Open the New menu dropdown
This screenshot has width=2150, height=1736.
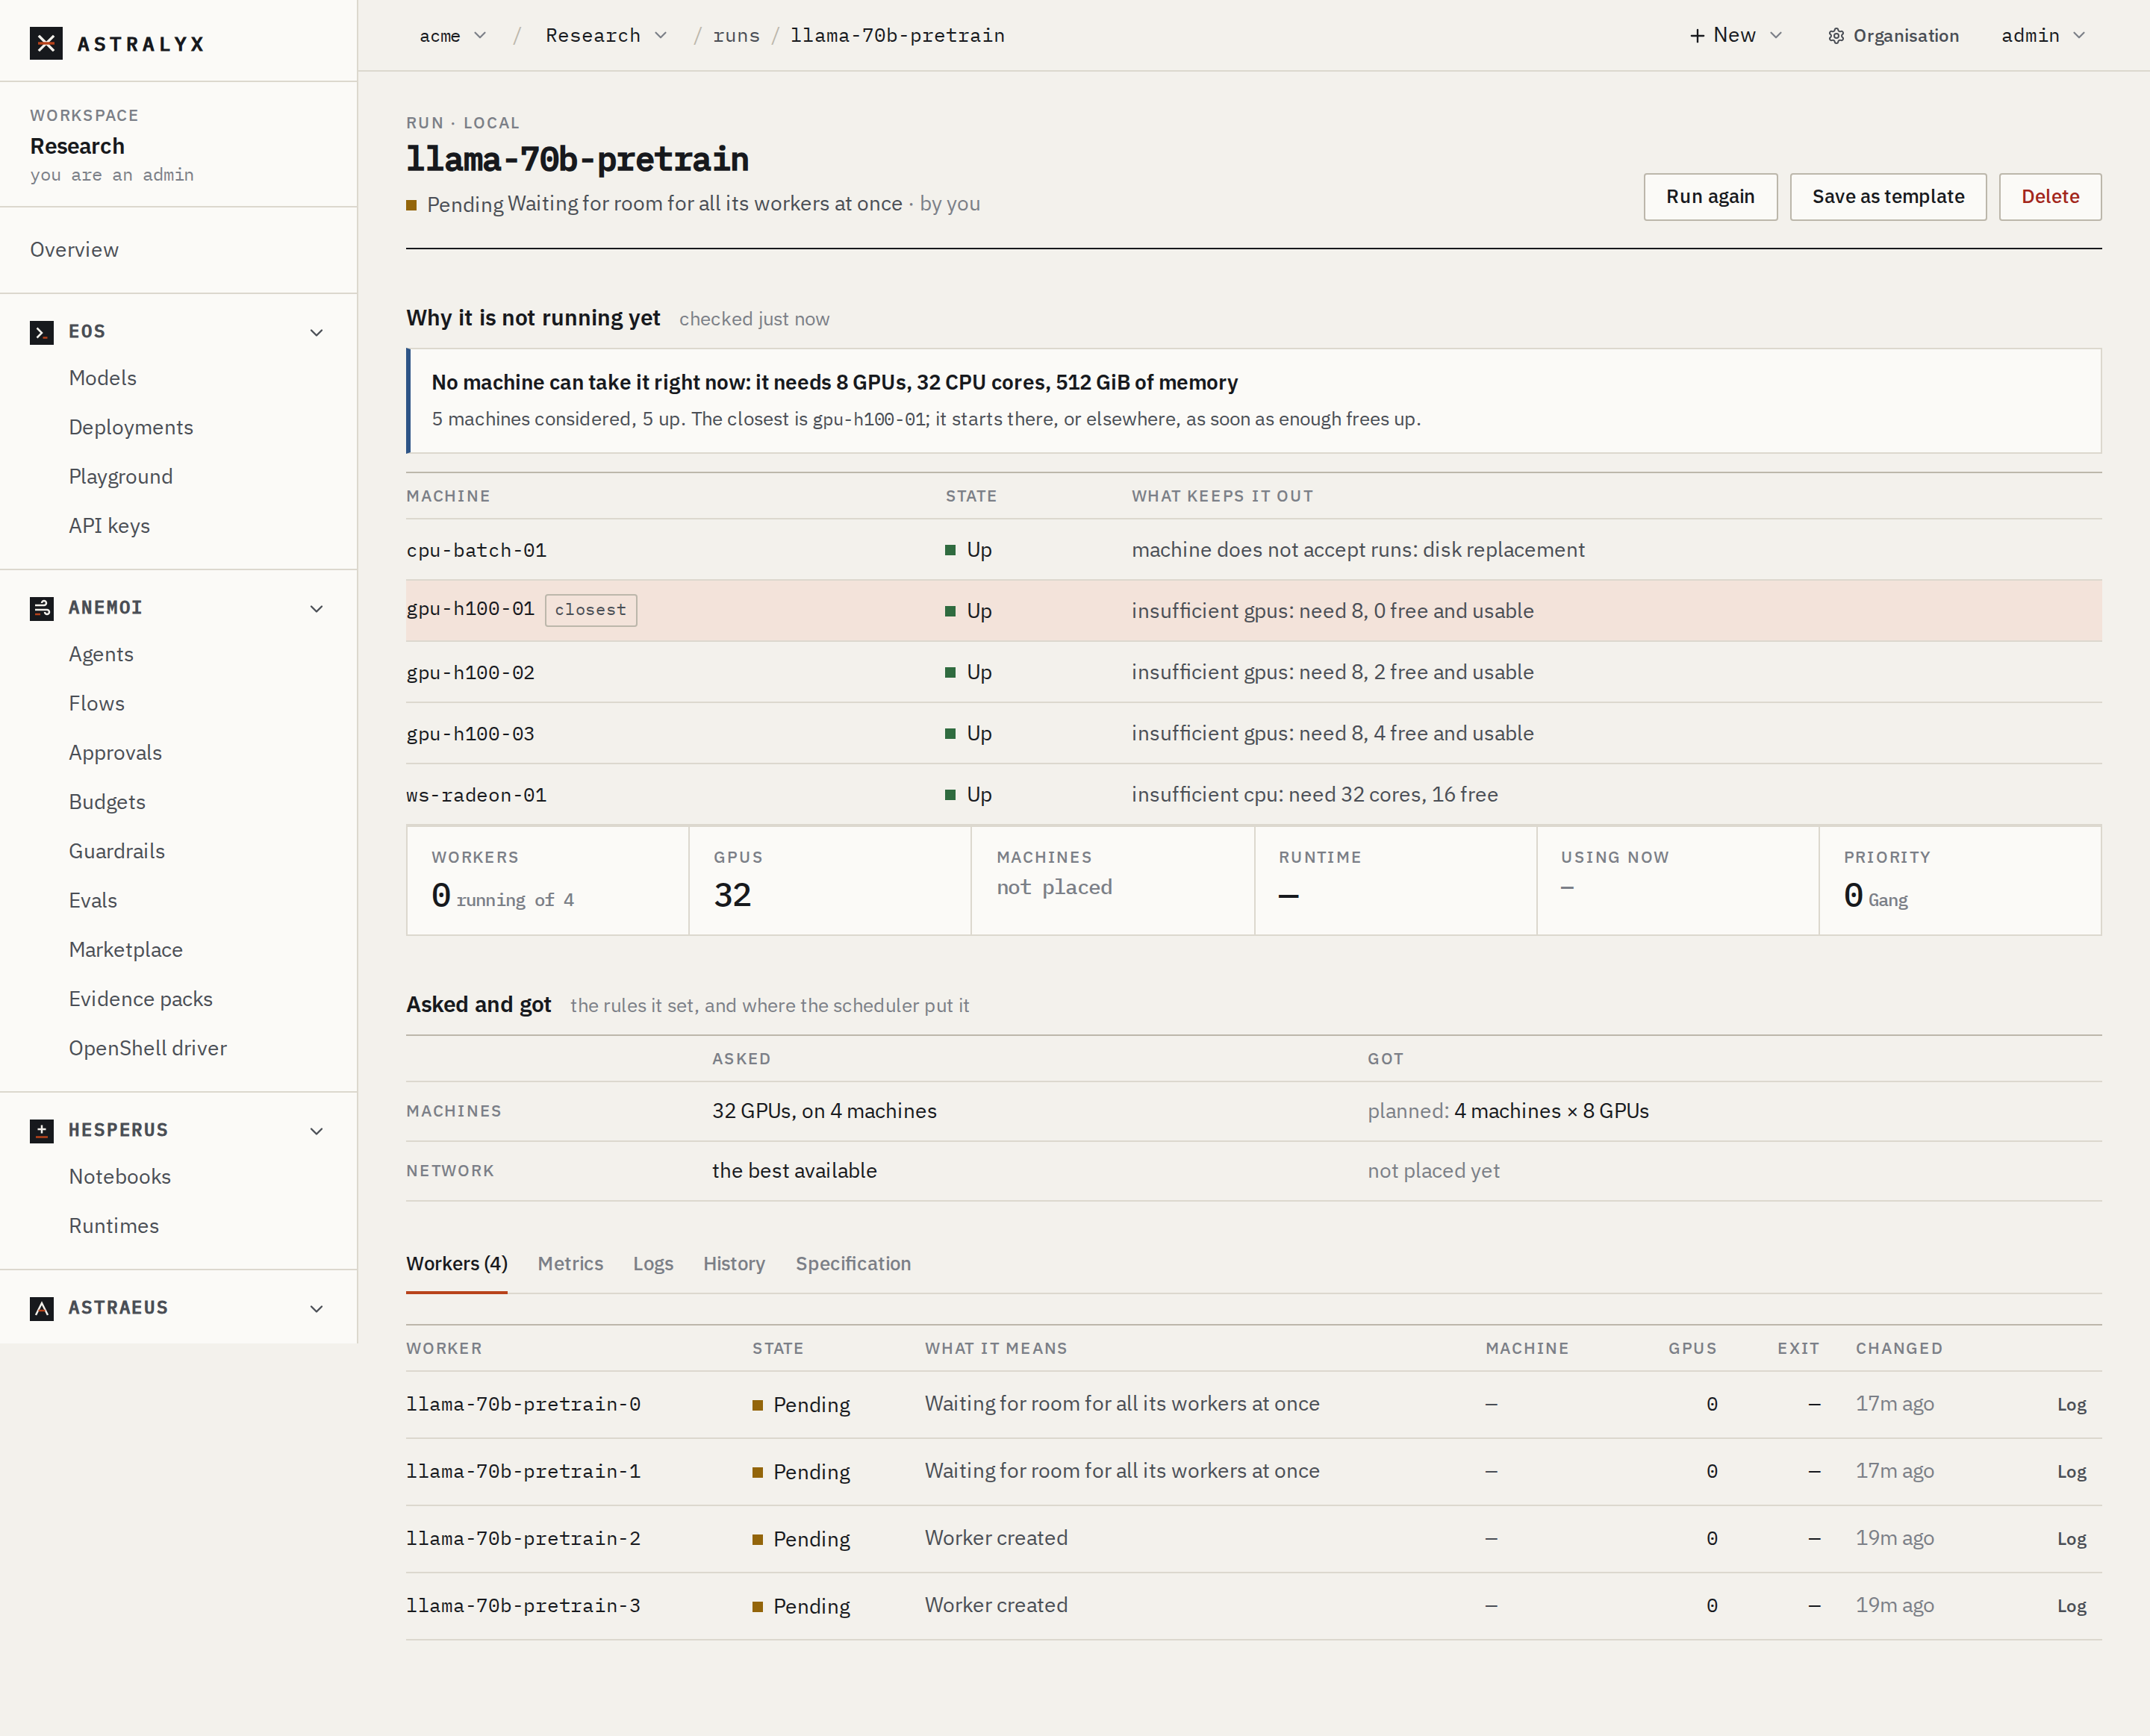pos(1735,36)
